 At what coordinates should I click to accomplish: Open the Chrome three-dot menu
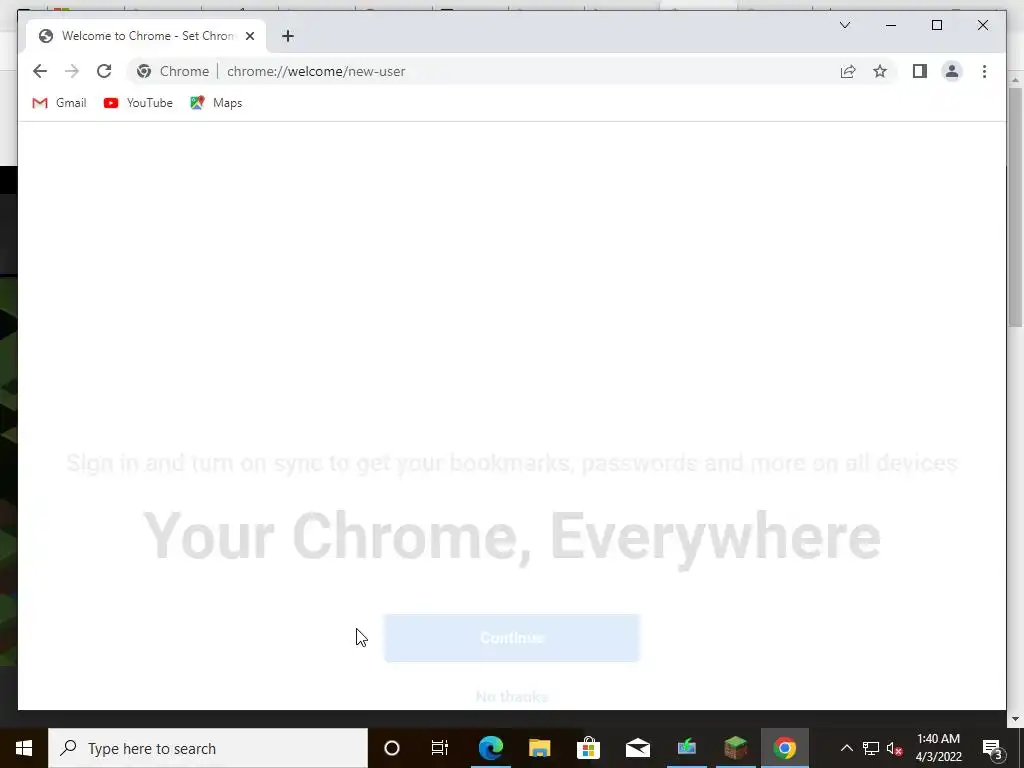click(984, 71)
